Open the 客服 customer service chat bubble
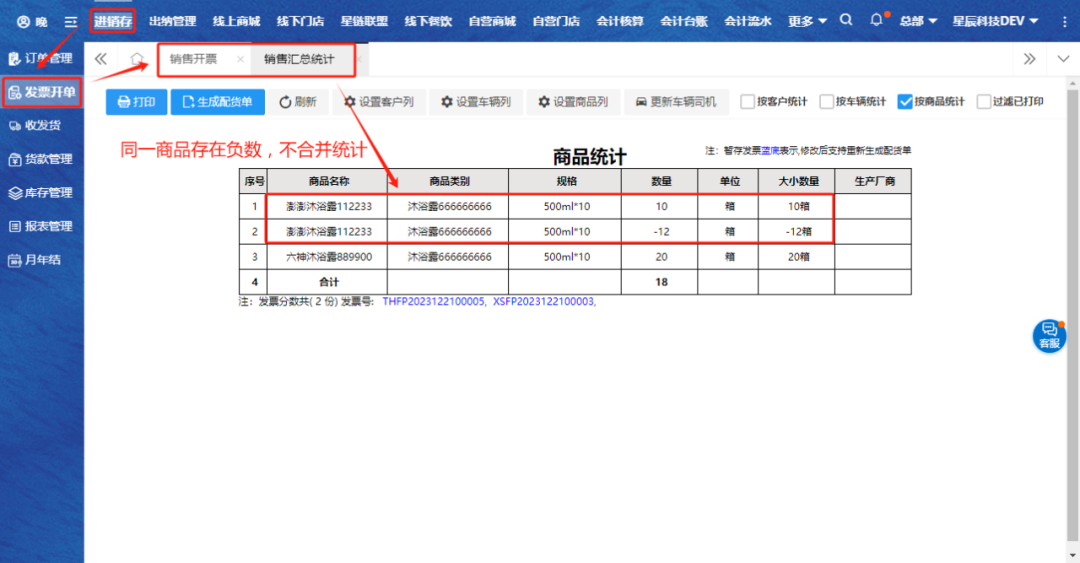 [x=1049, y=335]
